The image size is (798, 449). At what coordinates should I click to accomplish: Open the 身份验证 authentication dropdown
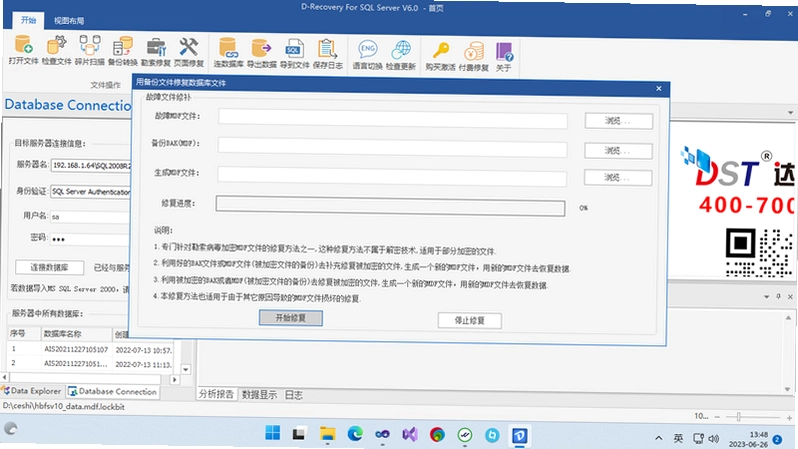click(92, 192)
